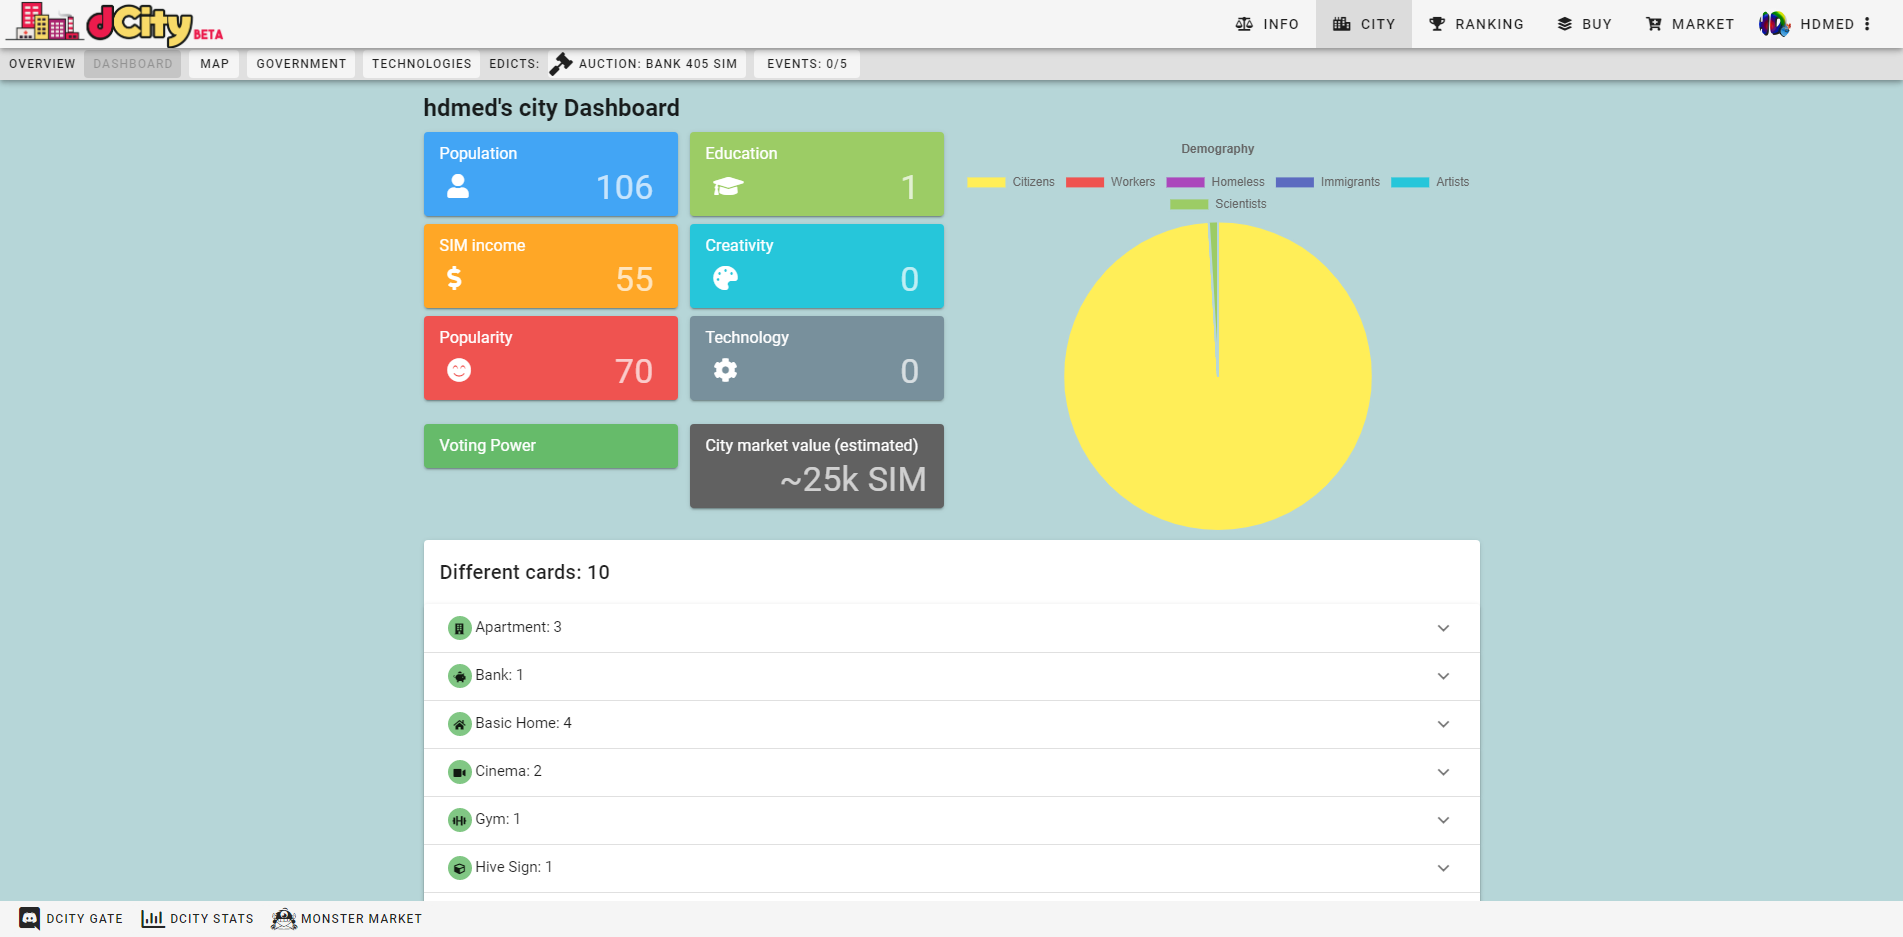The width and height of the screenshot is (1903, 937).
Task: Click the Popularity 70 value
Action: [634, 371]
